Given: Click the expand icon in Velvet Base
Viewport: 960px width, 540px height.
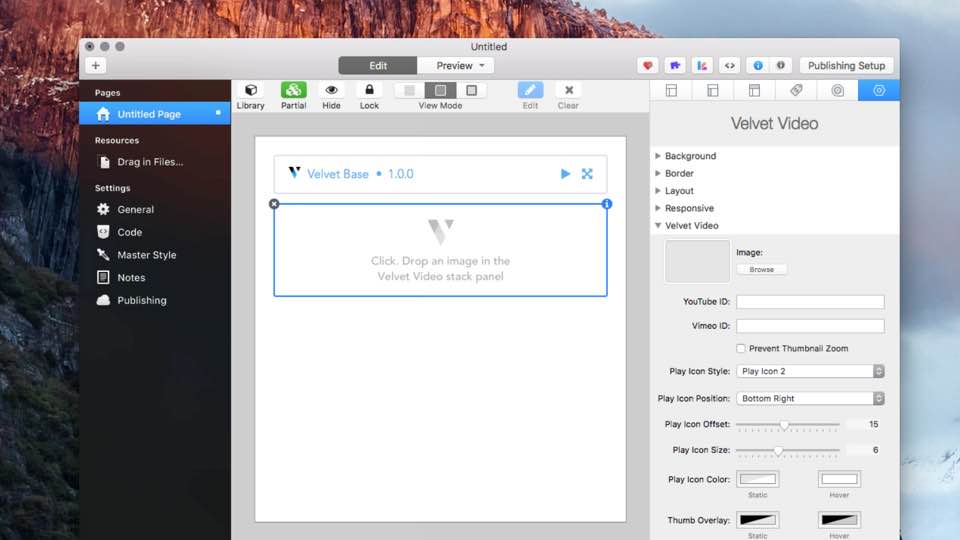Looking at the screenshot, I should point(587,174).
